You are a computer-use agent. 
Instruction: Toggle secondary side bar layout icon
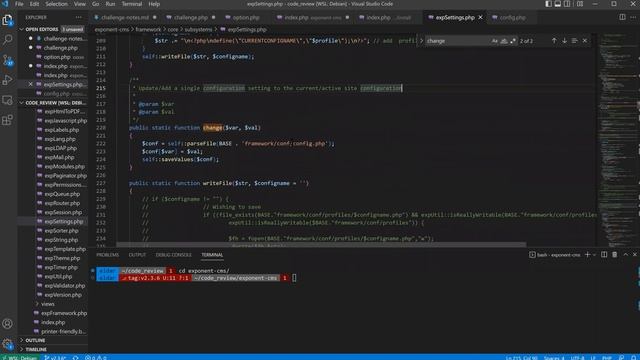pyautogui.click(x=567, y=4)
